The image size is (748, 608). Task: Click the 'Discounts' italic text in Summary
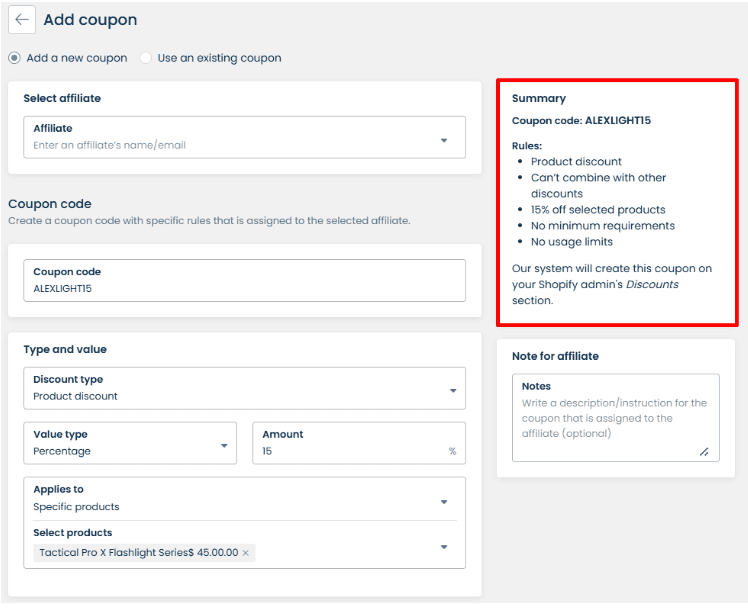(653, 284)
